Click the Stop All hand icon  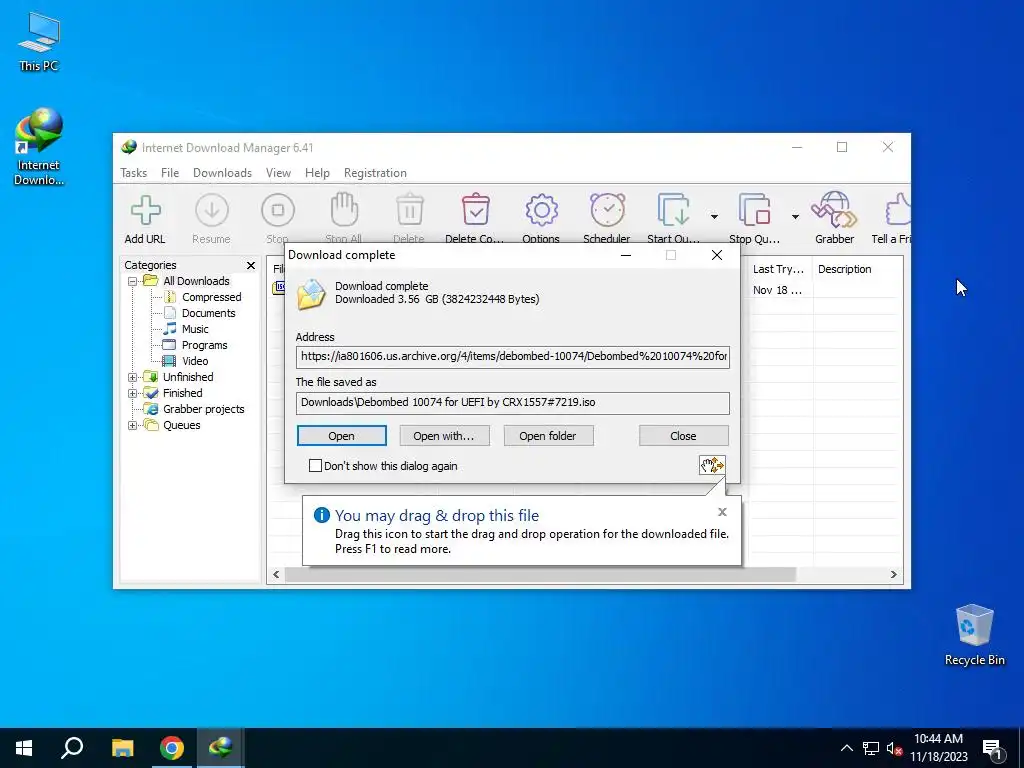(344, 210)
